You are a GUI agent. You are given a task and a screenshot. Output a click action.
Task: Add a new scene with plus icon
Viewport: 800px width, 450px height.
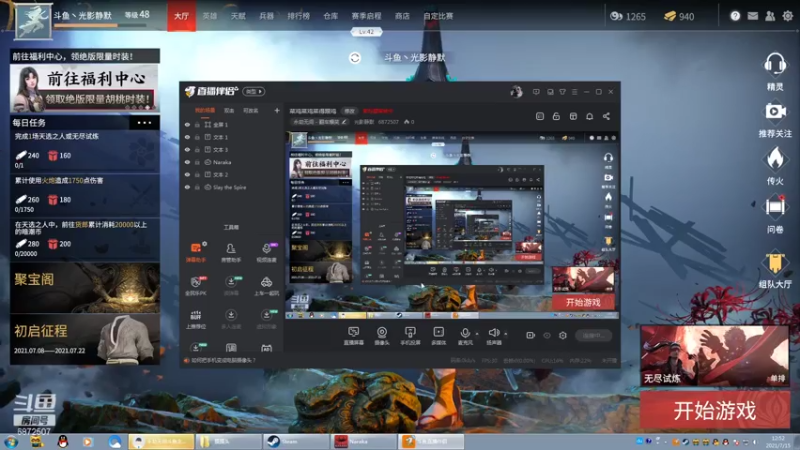[277, 110]
